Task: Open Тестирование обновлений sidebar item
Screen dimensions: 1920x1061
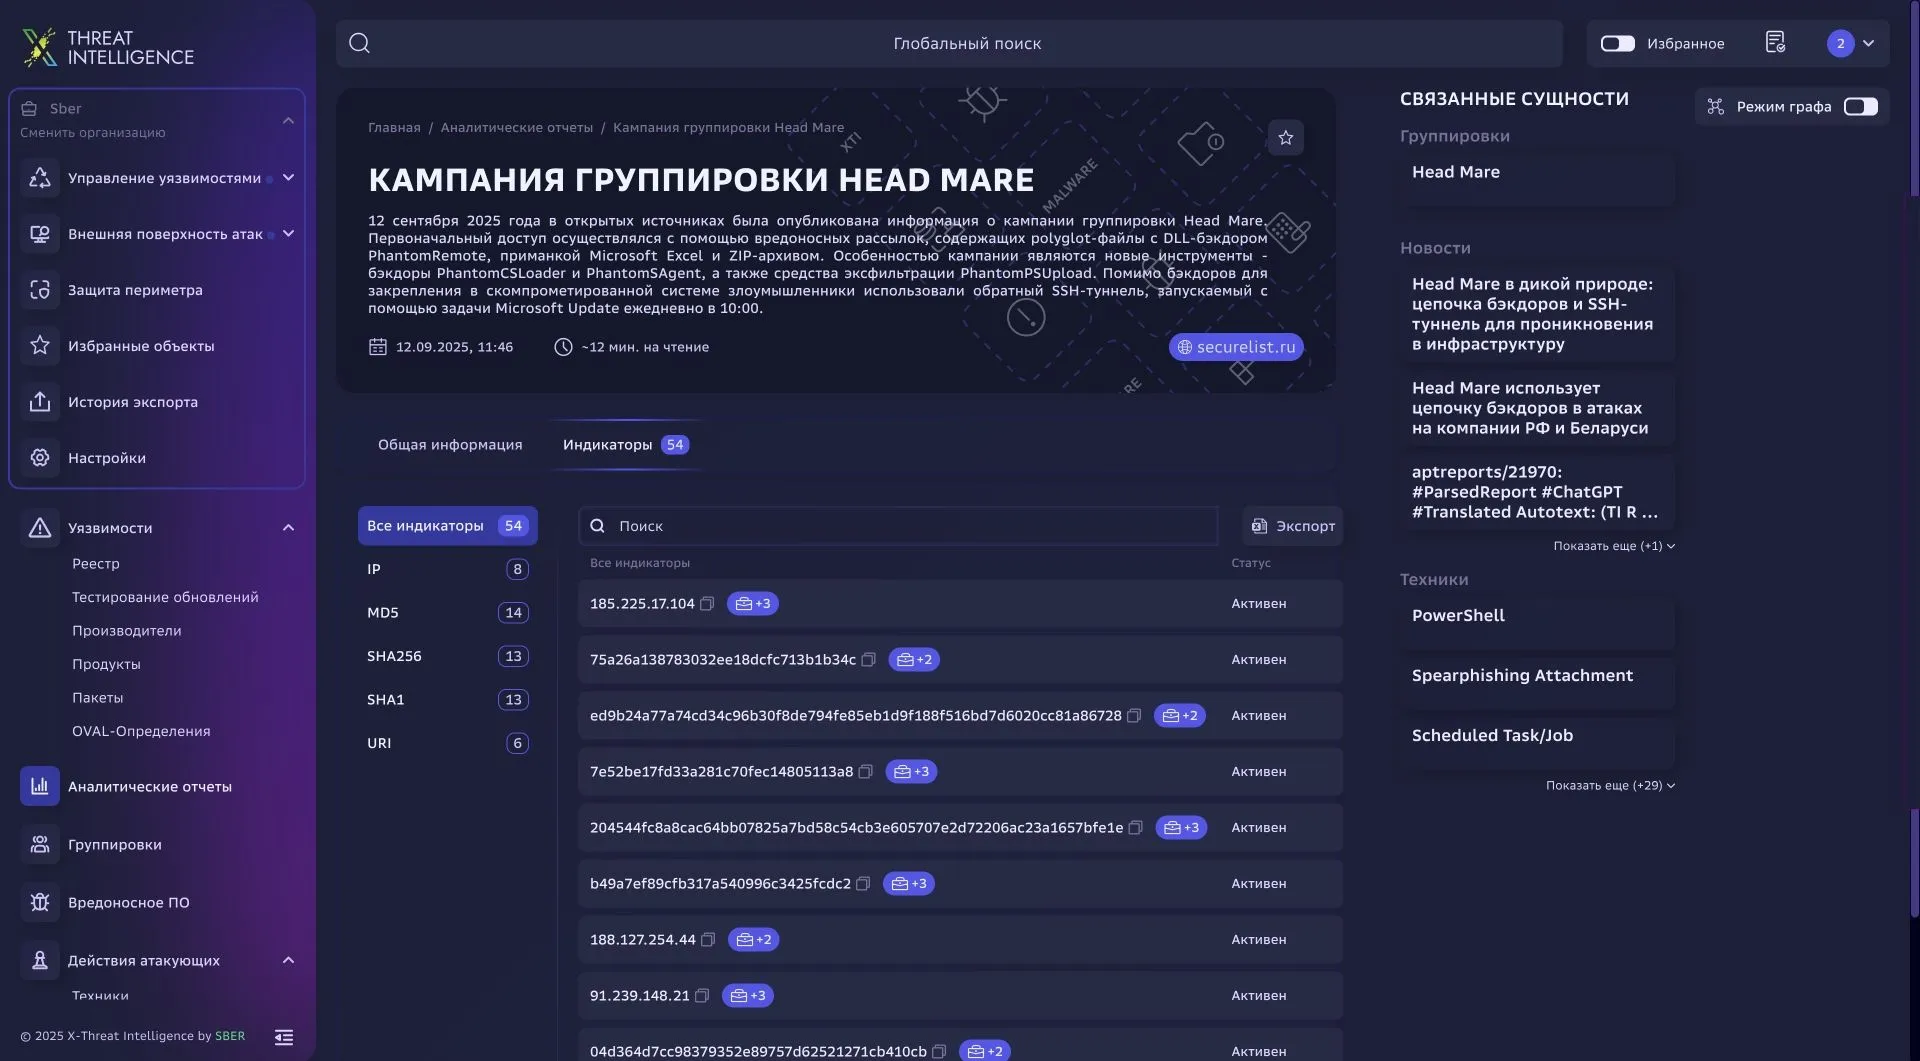Action: click(x=165, y=597)
